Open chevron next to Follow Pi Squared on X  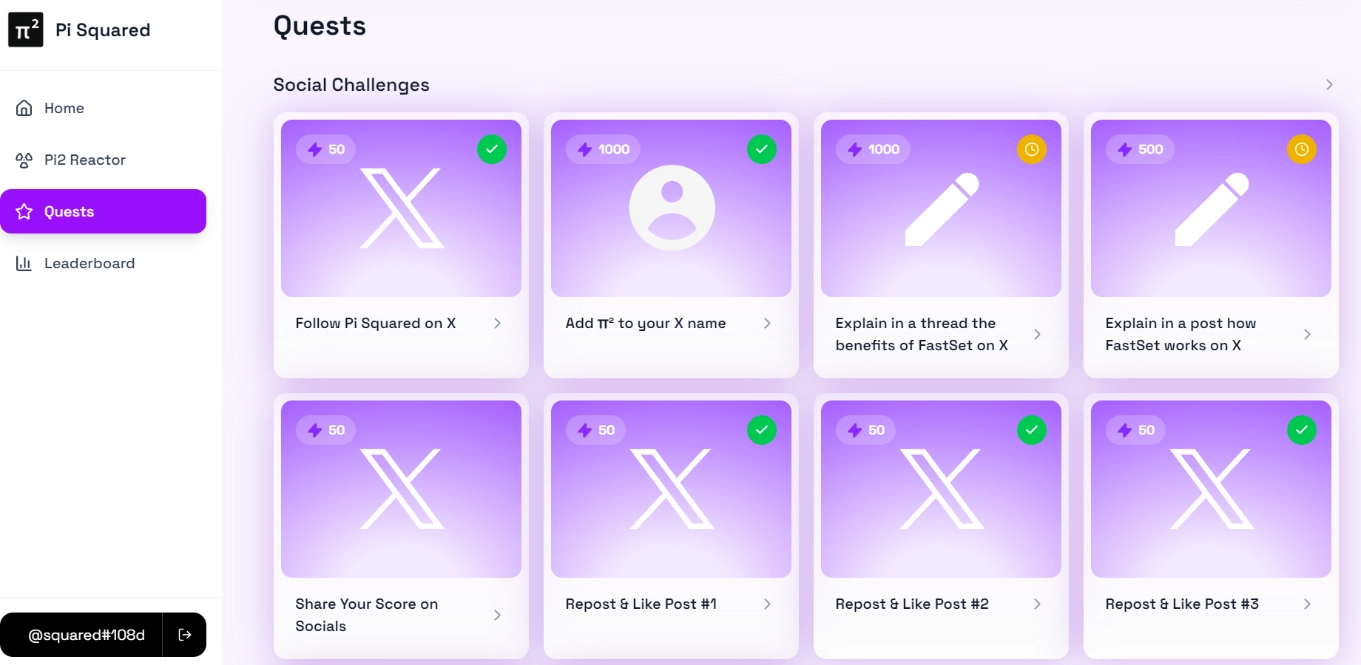coord(497,323)
